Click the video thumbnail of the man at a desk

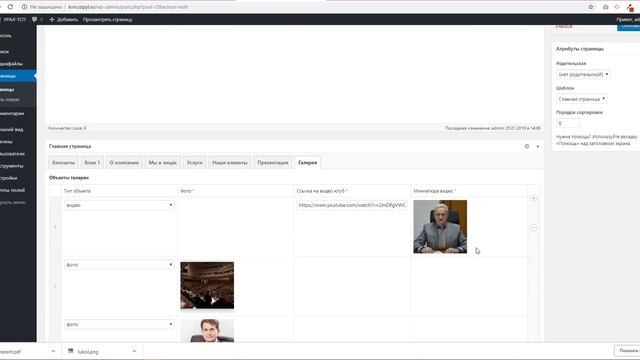440,227
